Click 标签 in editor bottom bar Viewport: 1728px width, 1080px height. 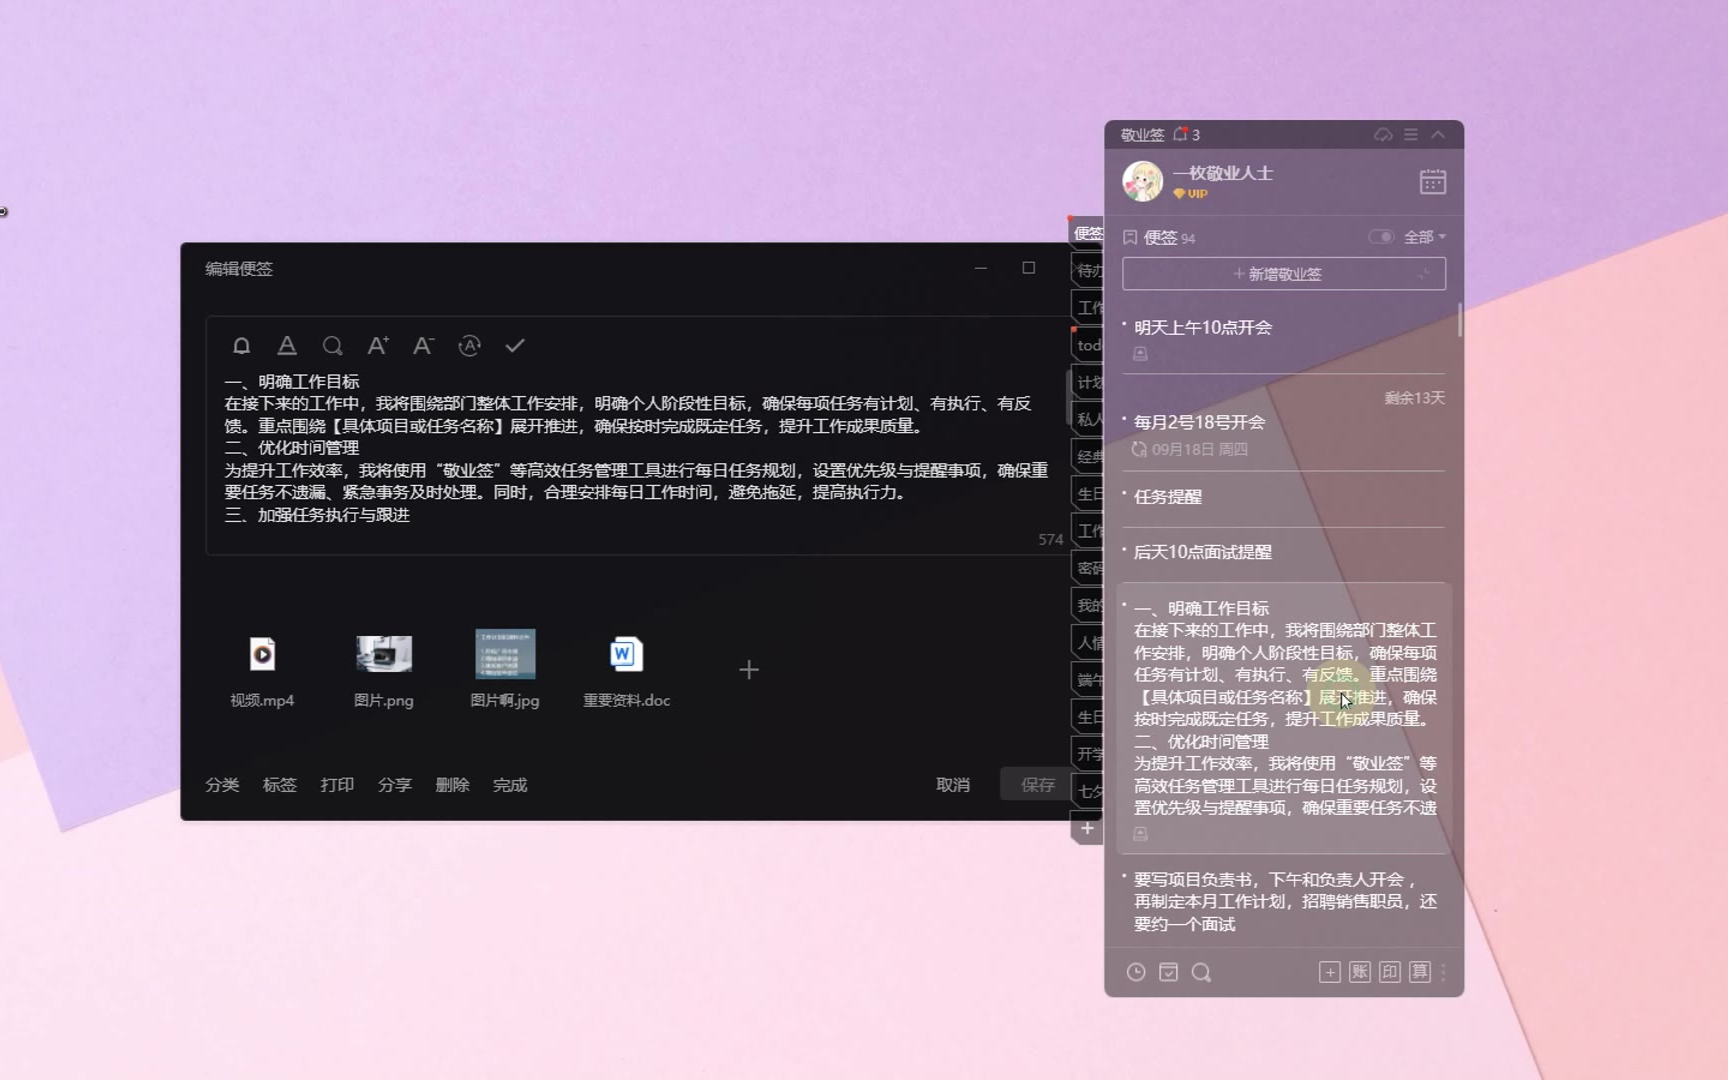point(280,785)
